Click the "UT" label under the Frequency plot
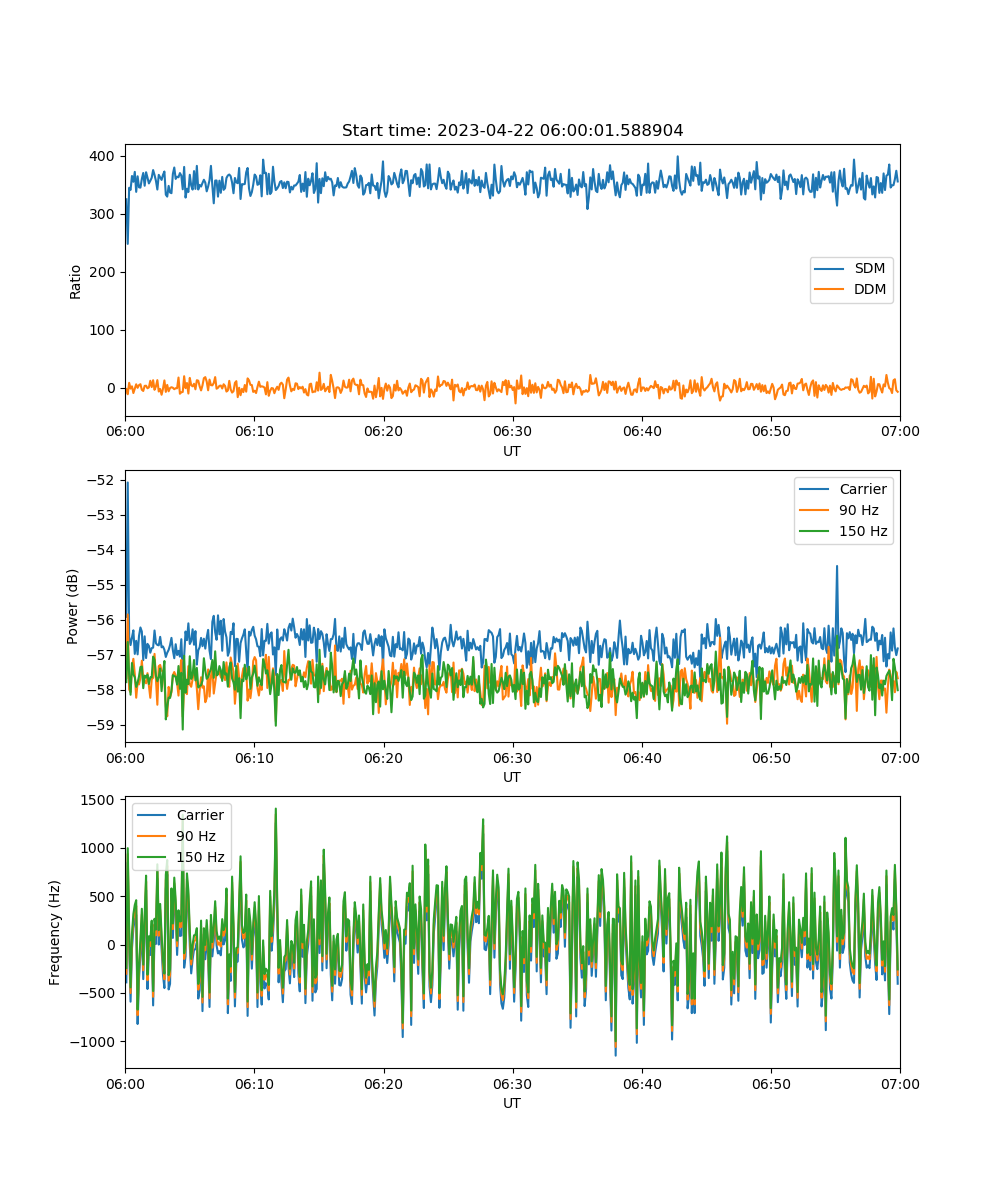This screenshot has height=1200, width=1000. pyautogui.click(x=512, y=1103)
